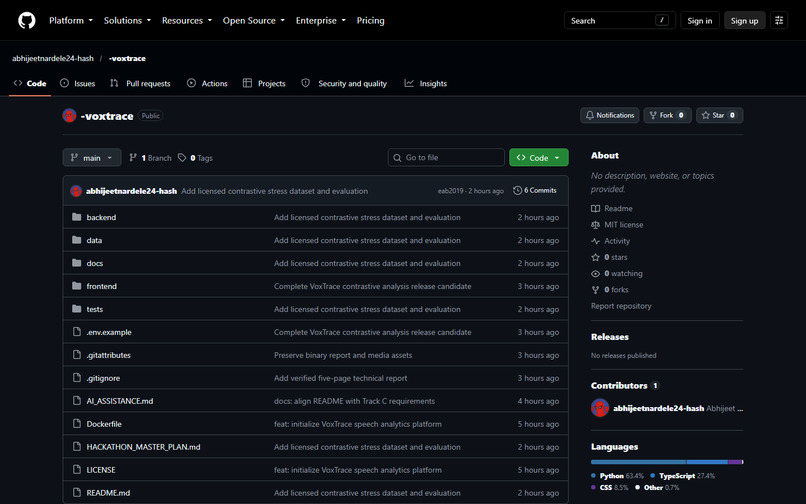Viewport: 806px width, 504px height.
Task: Expand the Platform menu
Action: tap(71, 21)
